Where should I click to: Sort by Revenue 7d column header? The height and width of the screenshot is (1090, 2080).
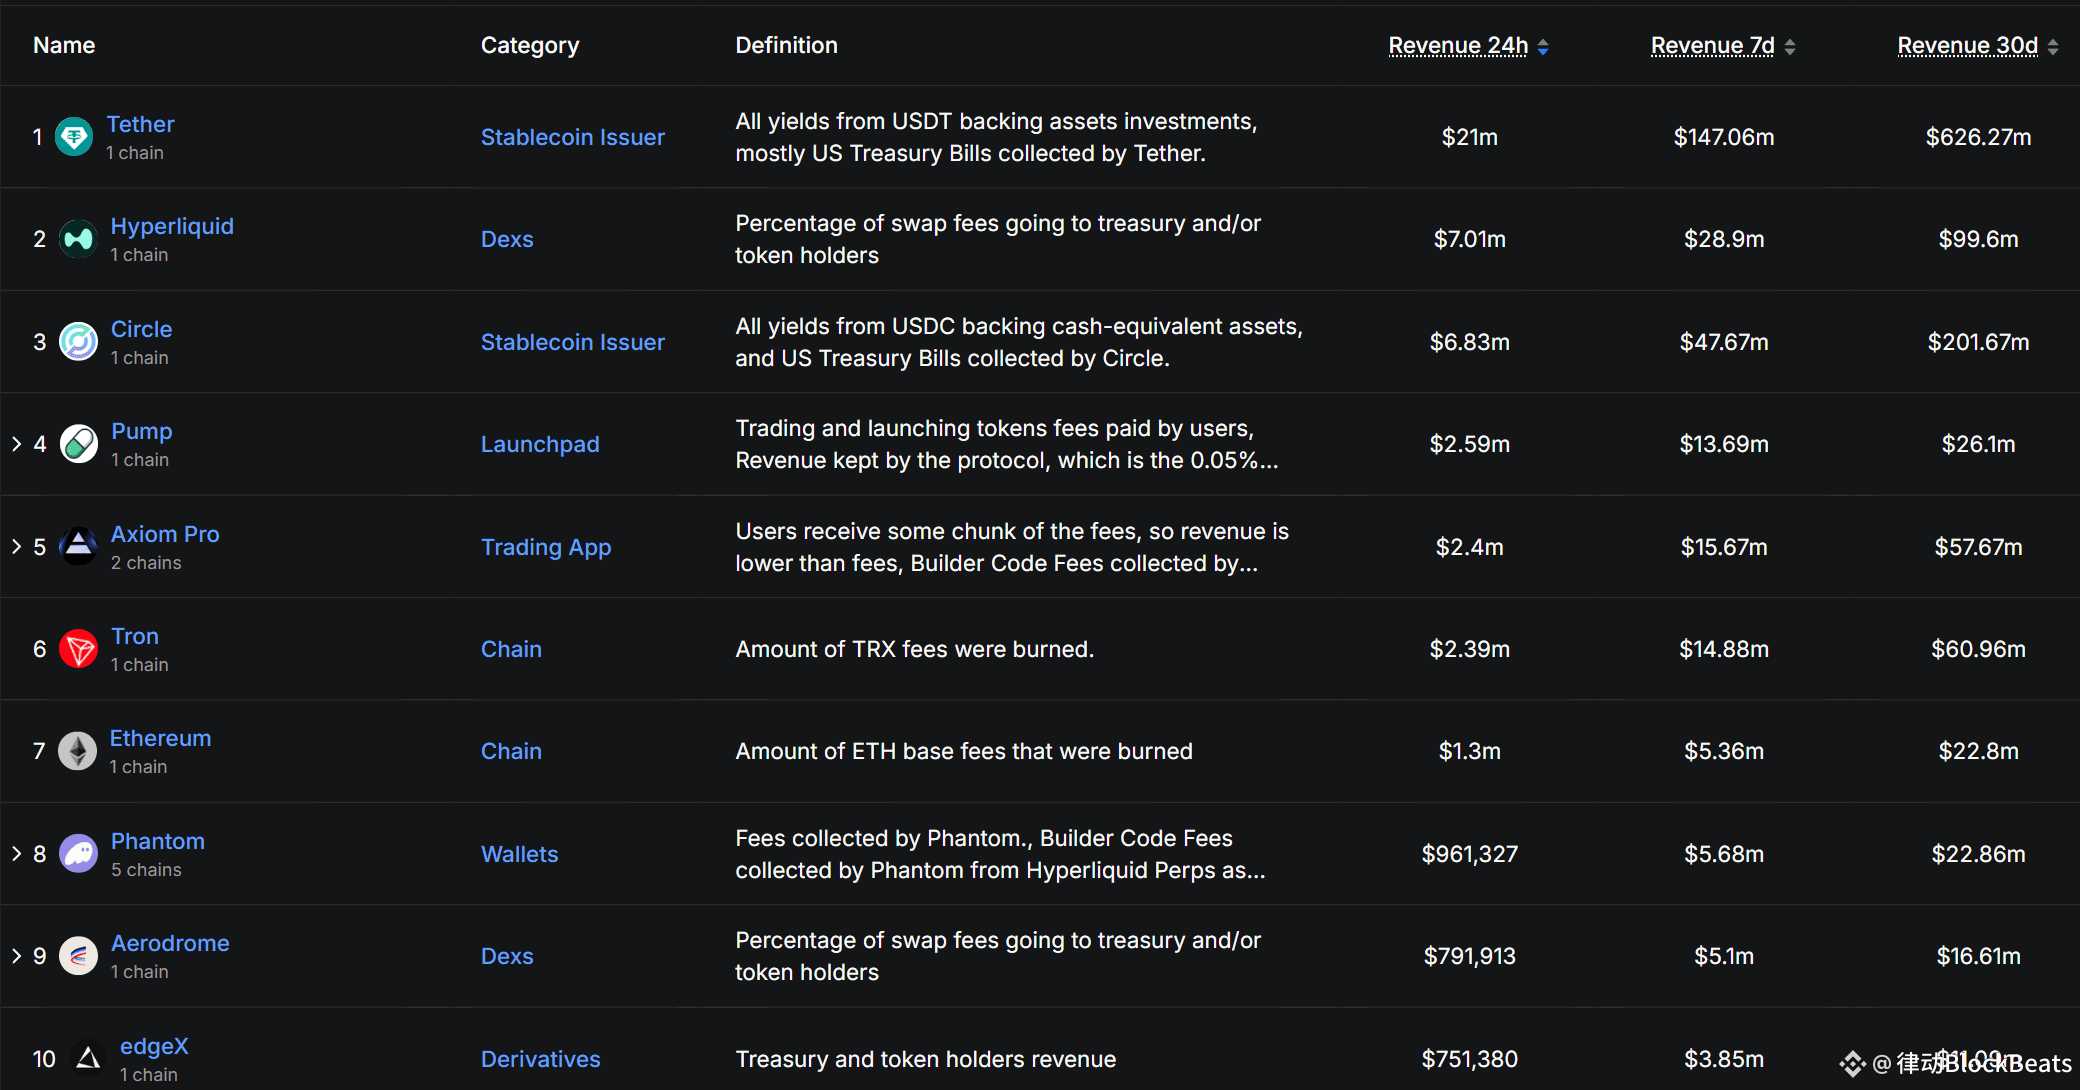(1712, 46)
